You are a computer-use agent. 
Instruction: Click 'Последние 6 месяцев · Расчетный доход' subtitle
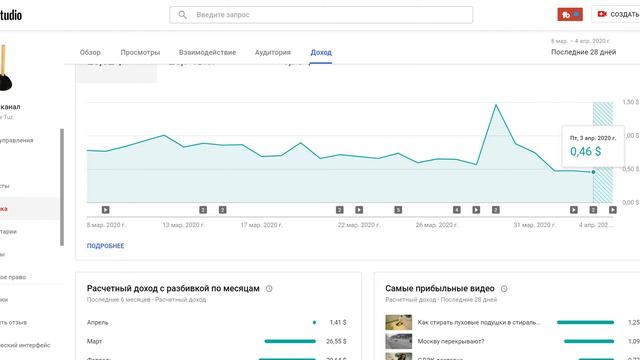(146, 300)
